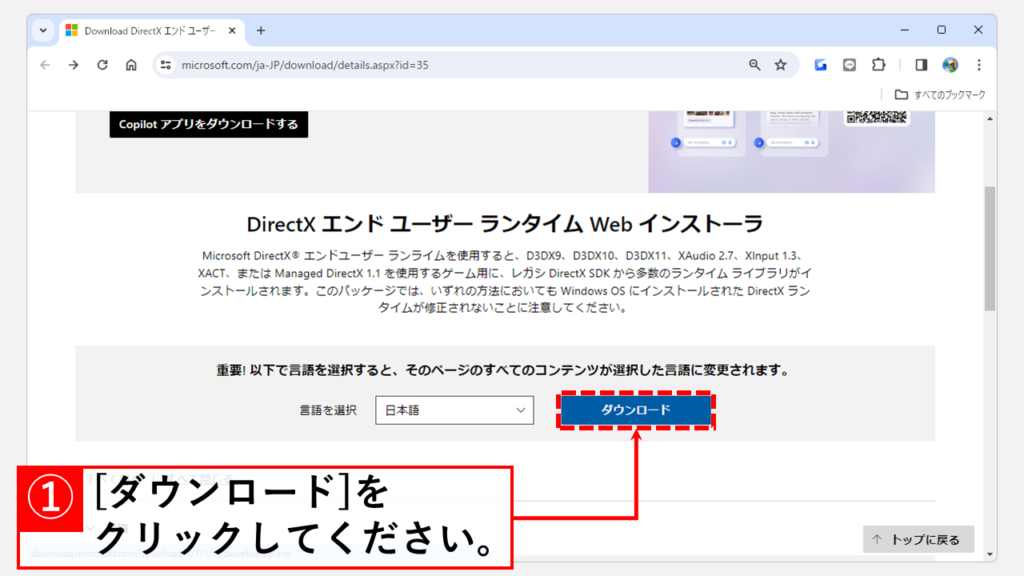Image resolution: width=1024 pixels, height=576 pixels.
Task: Open the Chrome profile avatar
Action: pos(950,65)
